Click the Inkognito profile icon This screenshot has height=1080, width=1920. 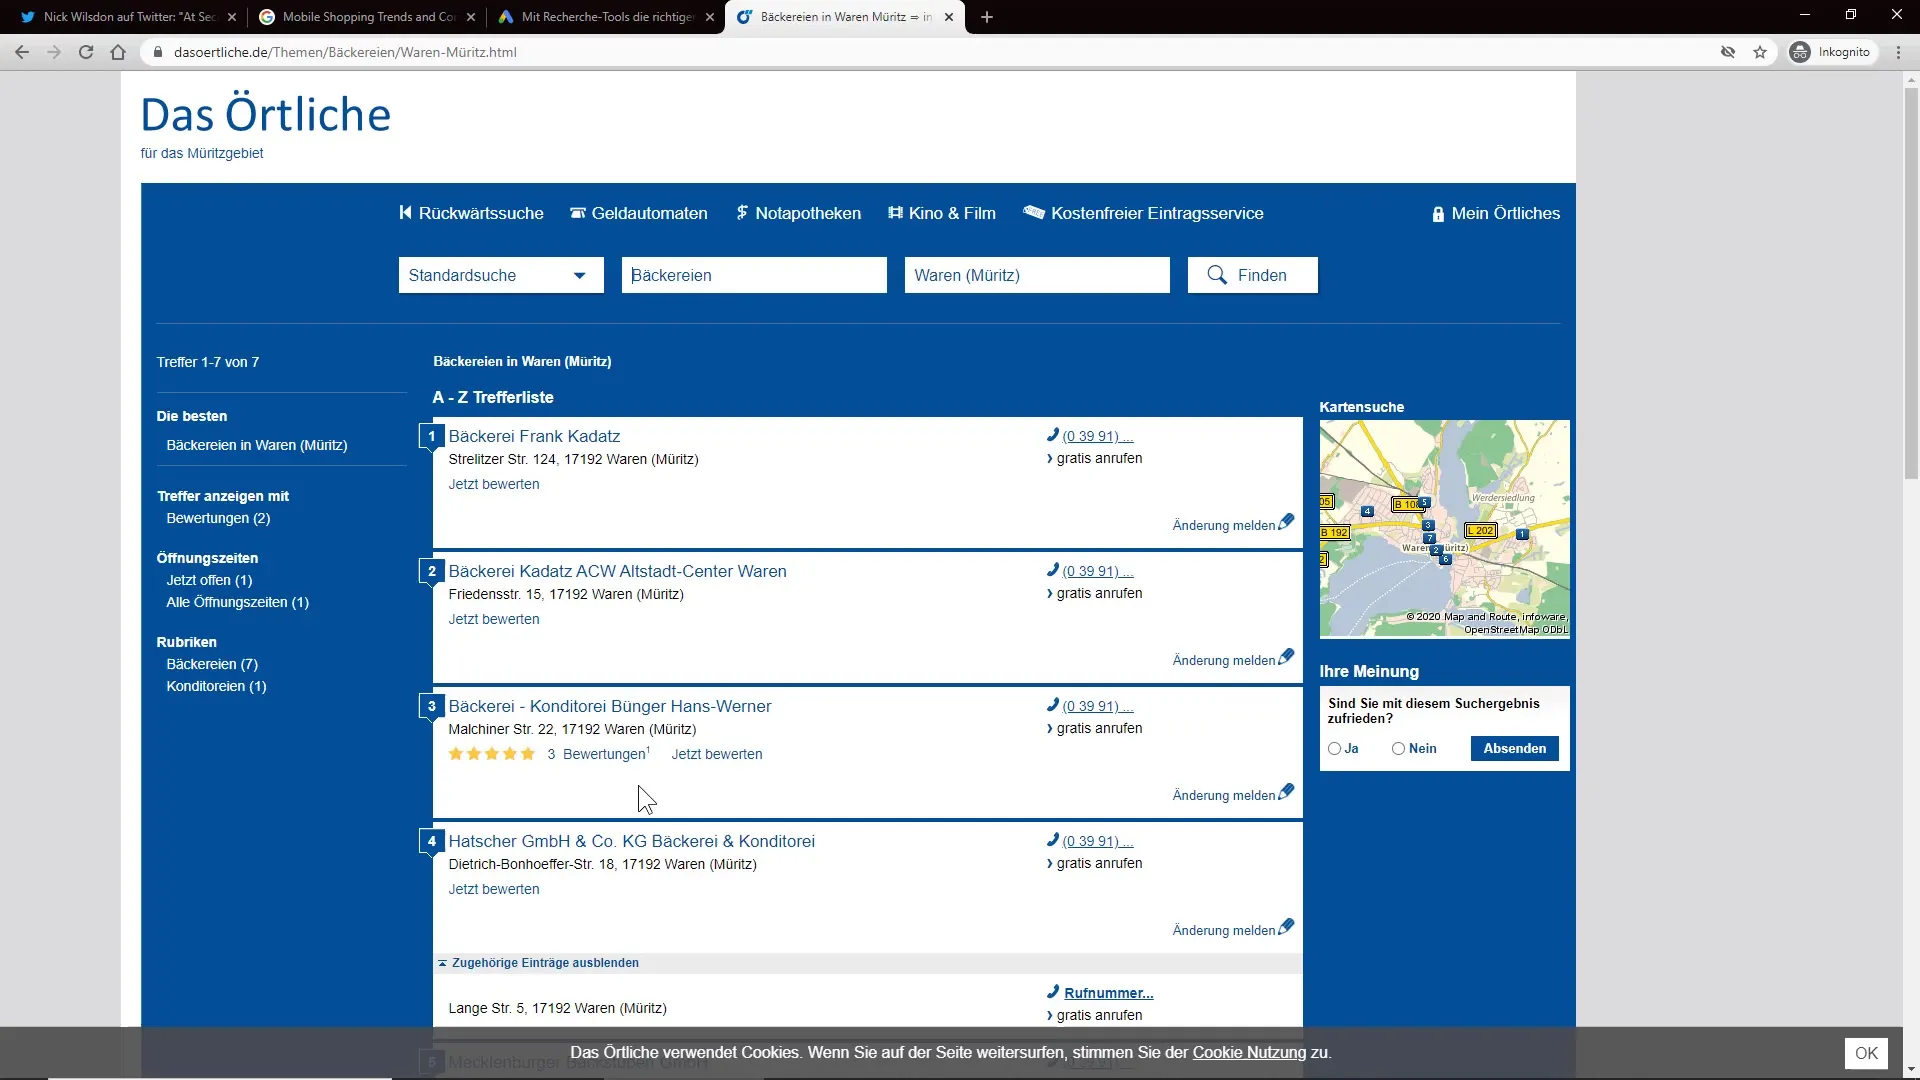[x=1800, y=52]
